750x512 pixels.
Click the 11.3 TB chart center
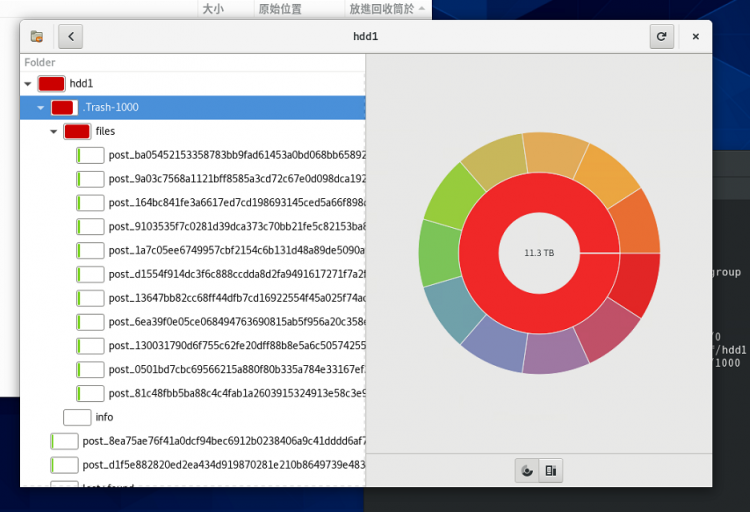539,253
